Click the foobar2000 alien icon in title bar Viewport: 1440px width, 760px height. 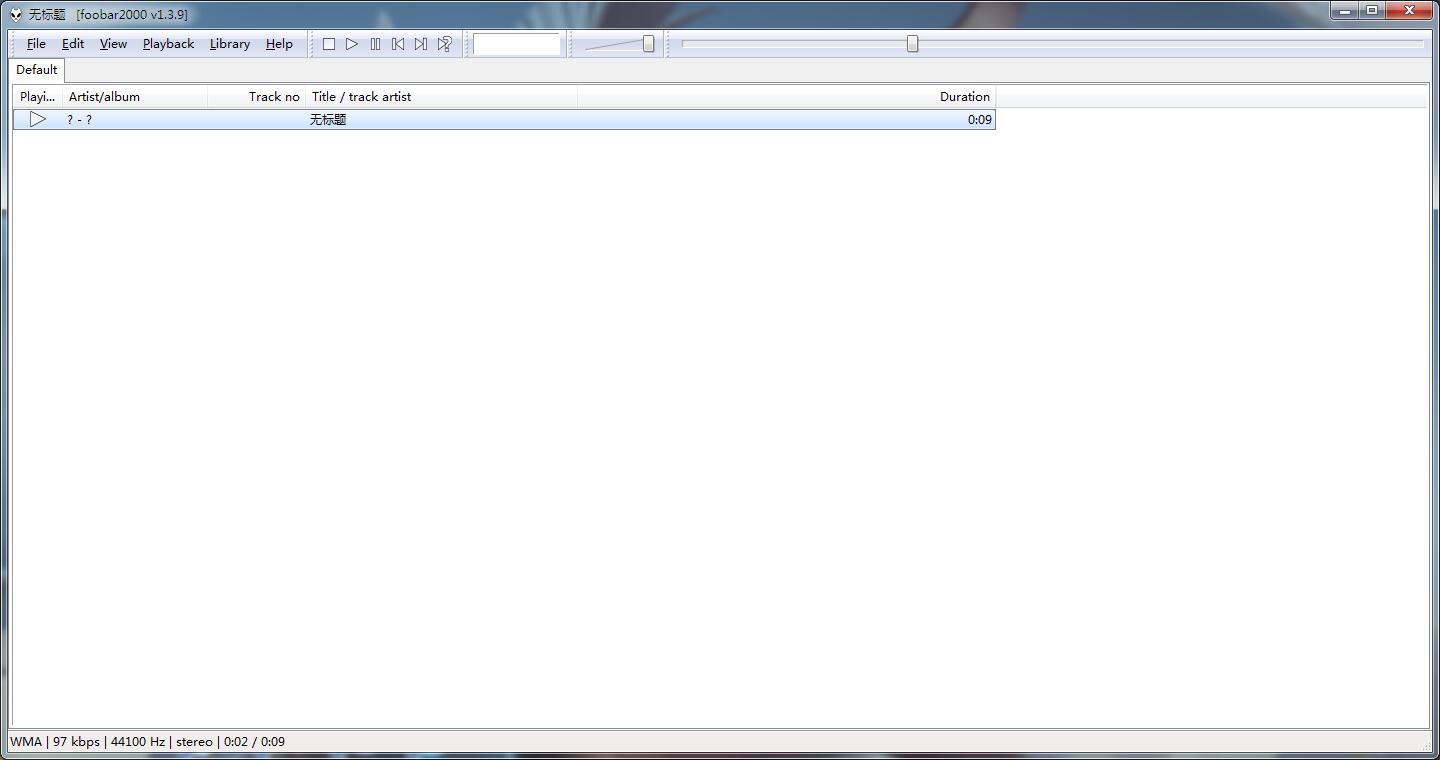click(x=16, y=14)
